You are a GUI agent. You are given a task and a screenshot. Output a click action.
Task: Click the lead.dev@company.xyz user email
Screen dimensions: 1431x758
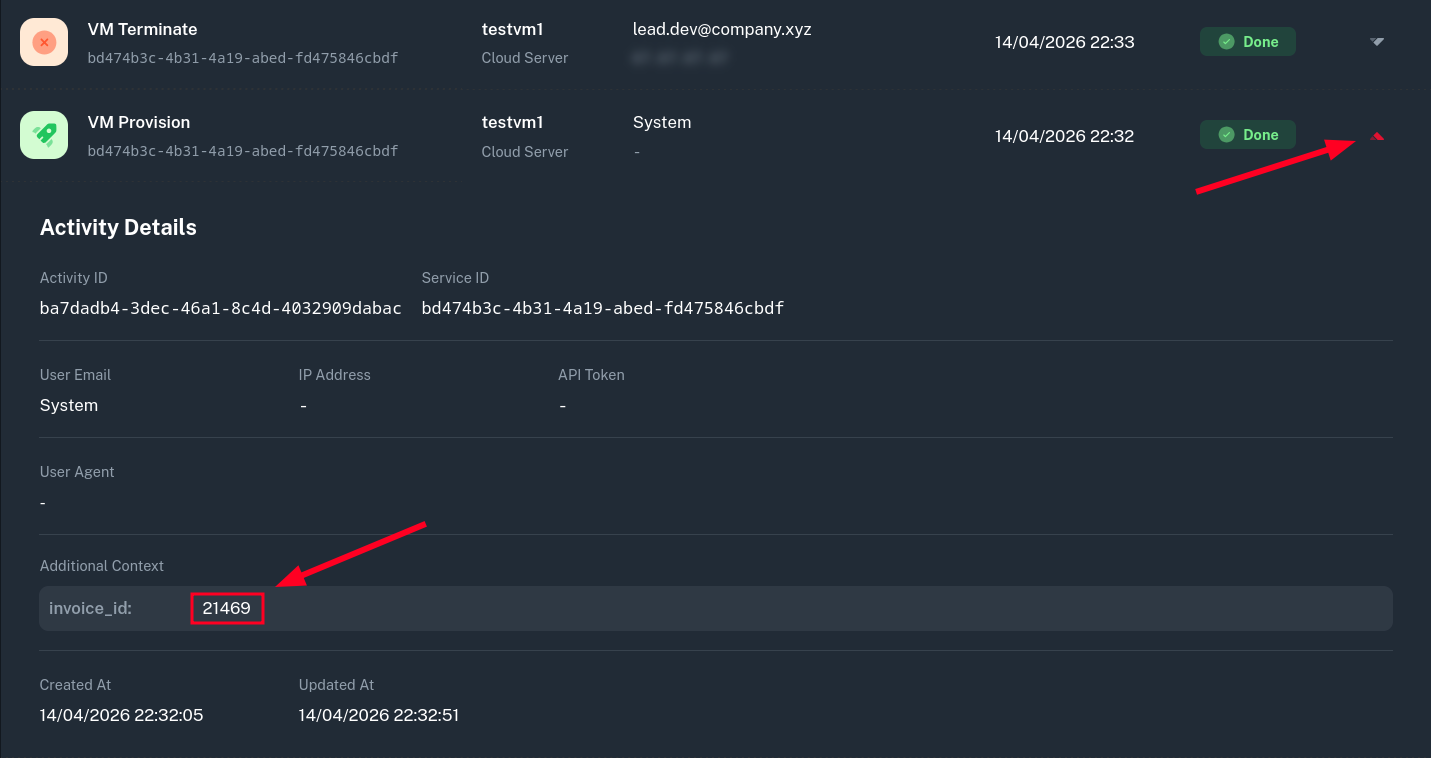(722, 29)
